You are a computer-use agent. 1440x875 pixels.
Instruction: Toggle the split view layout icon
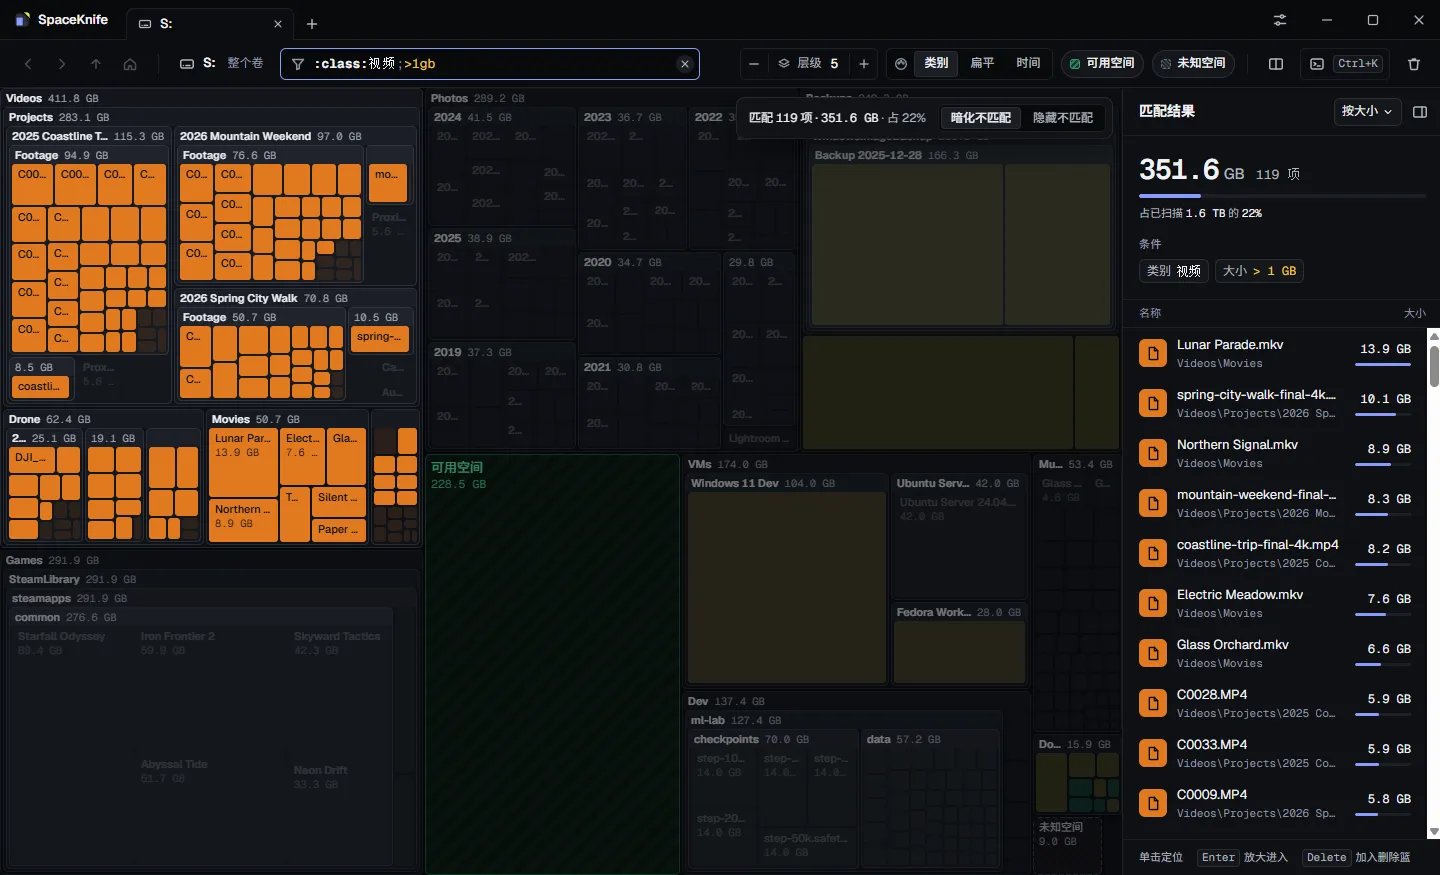[1276, 64]
